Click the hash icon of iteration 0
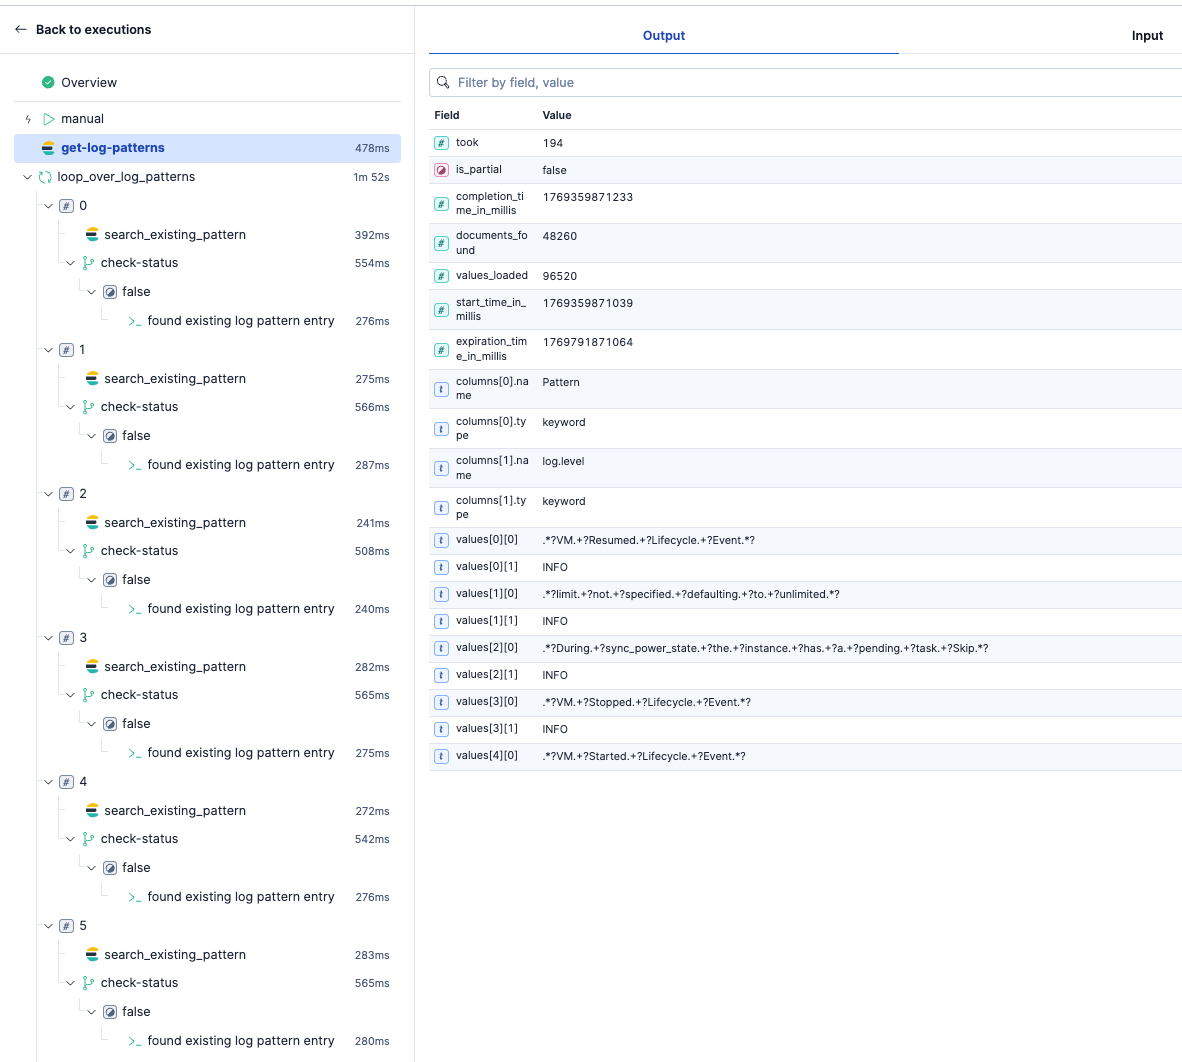The height and width of the screenshot is (1062, 1182). (66, 206)
